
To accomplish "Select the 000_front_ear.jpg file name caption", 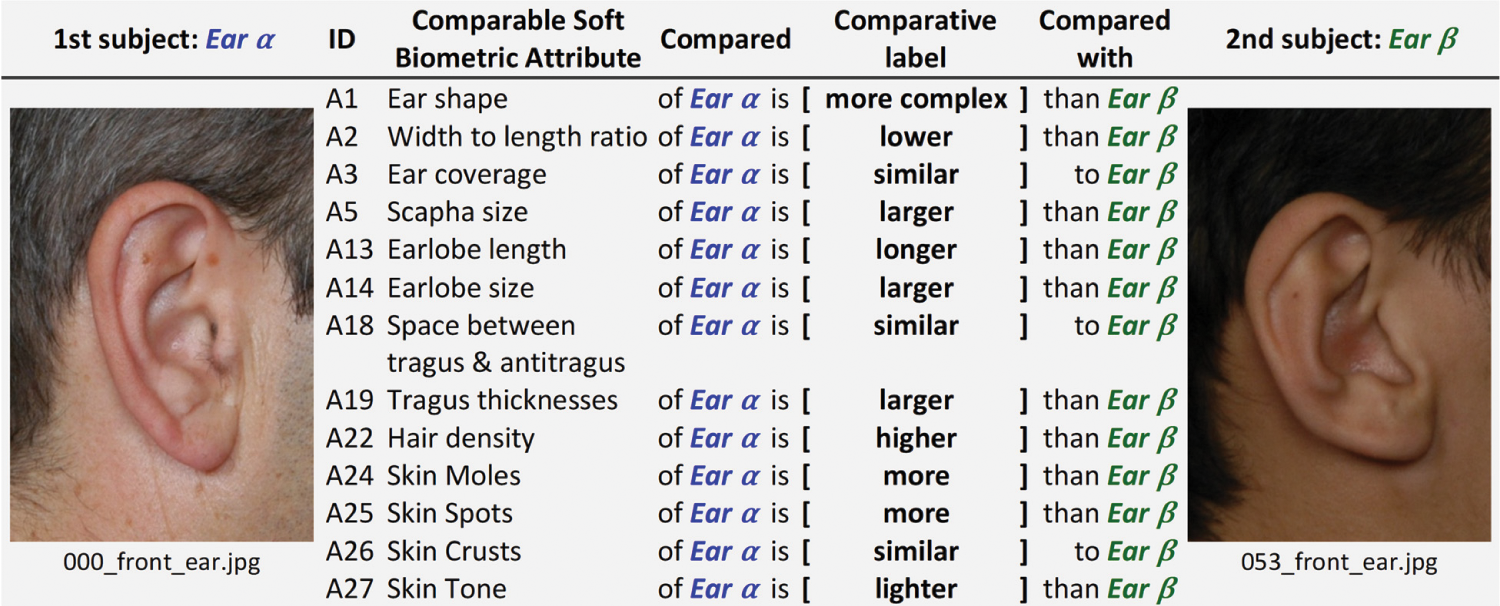I will [x=160, y=563].
